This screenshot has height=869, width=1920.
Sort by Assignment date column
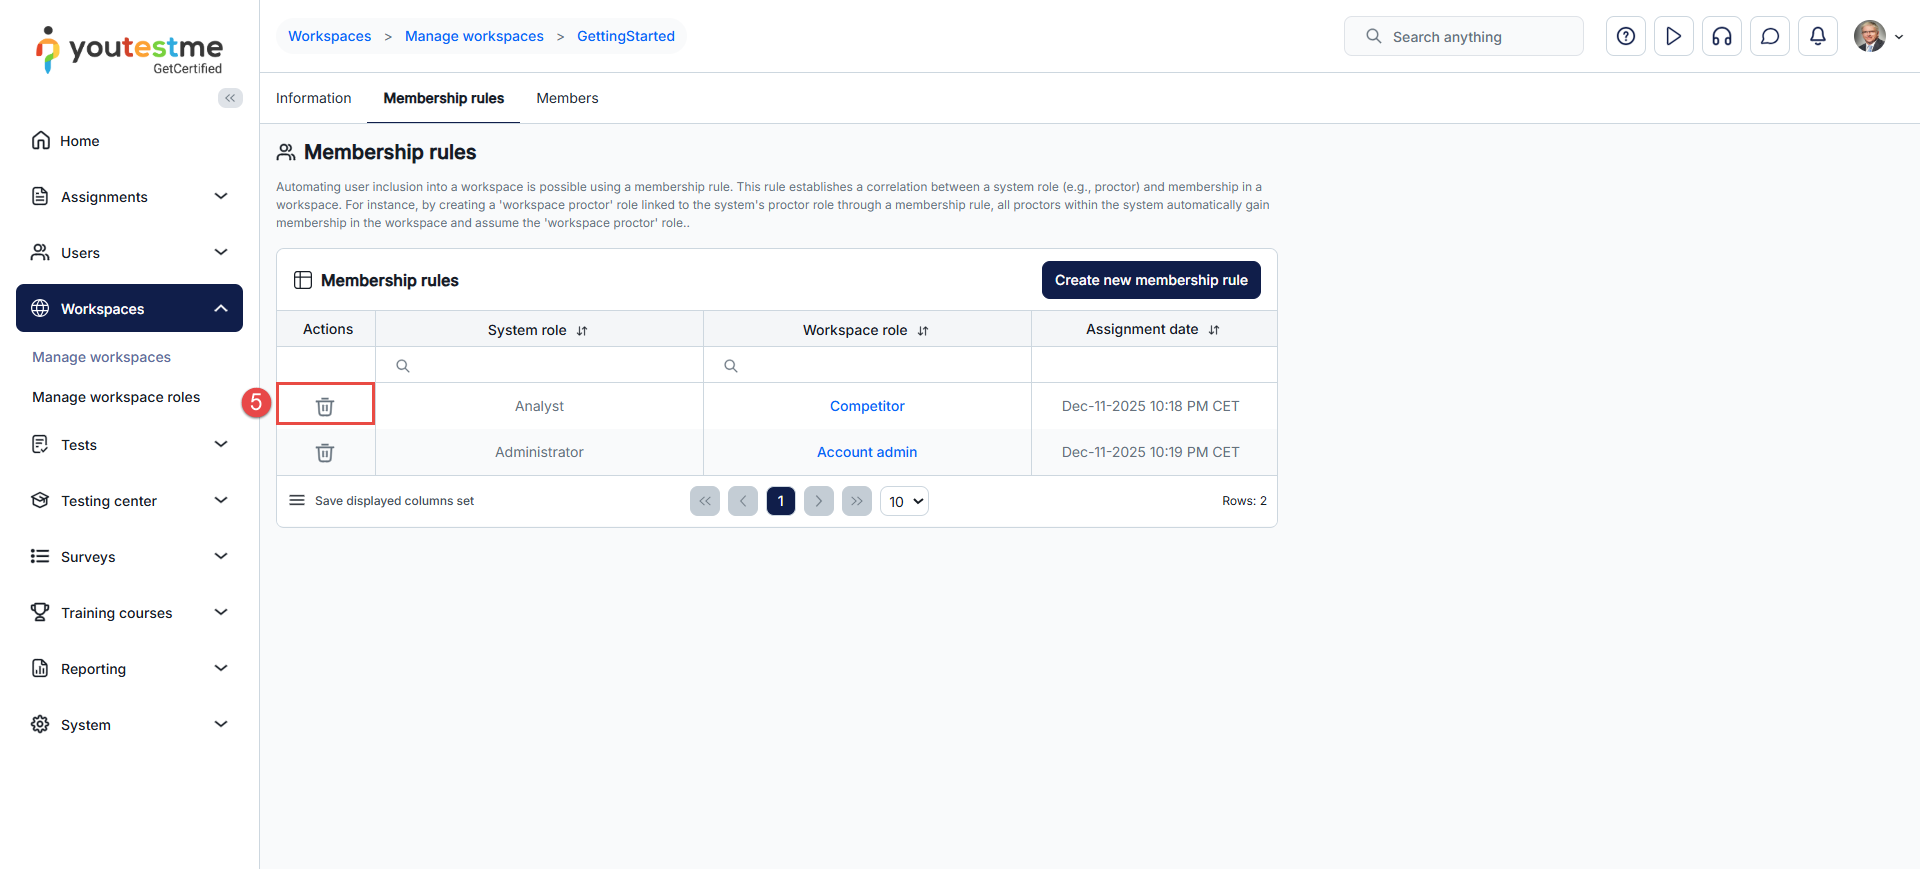pyautogui.click(x=1214, y=330)
